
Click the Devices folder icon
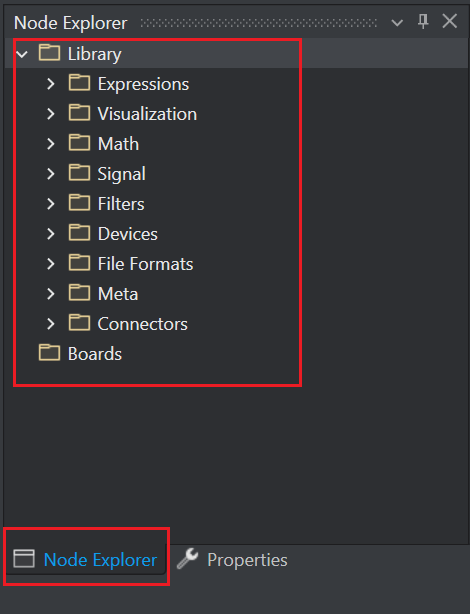click(80, 233)
